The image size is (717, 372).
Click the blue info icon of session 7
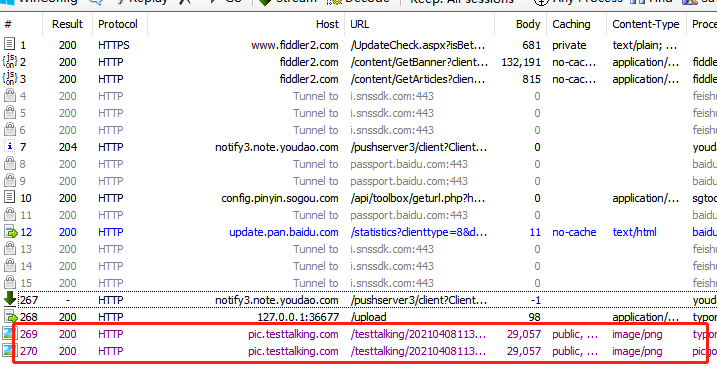(10, 146)
